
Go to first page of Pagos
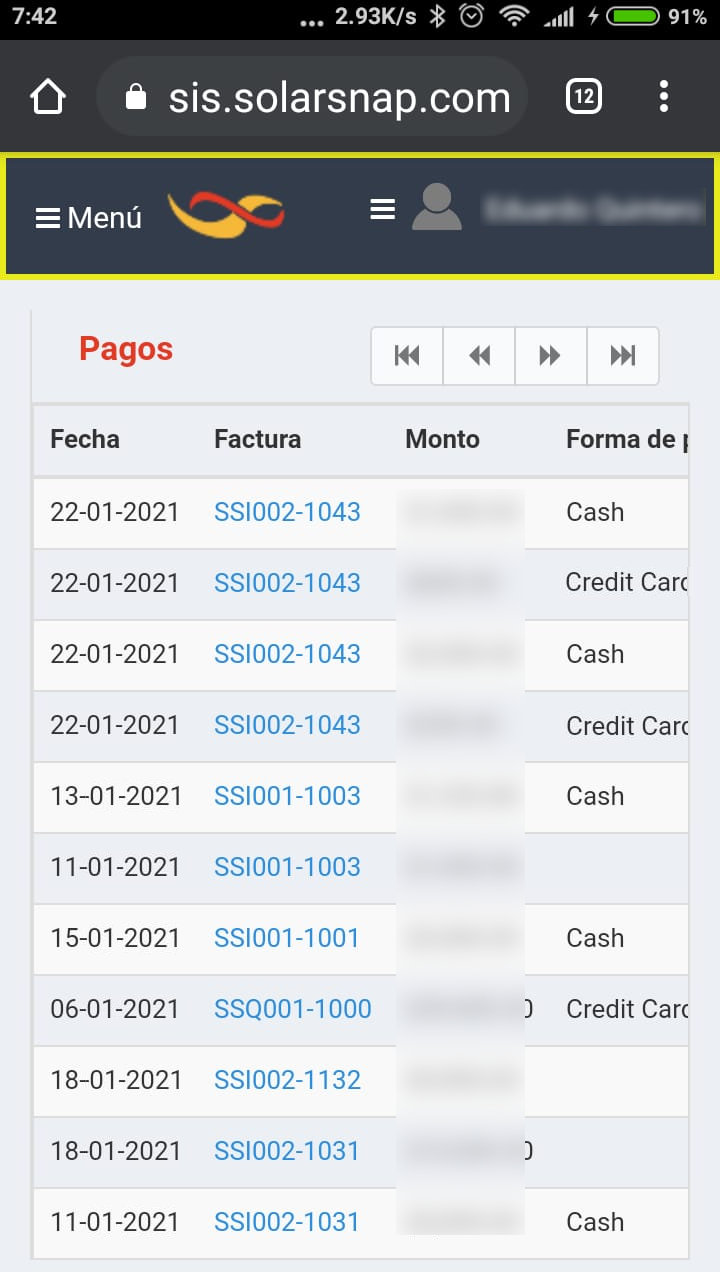coord(407,356)
